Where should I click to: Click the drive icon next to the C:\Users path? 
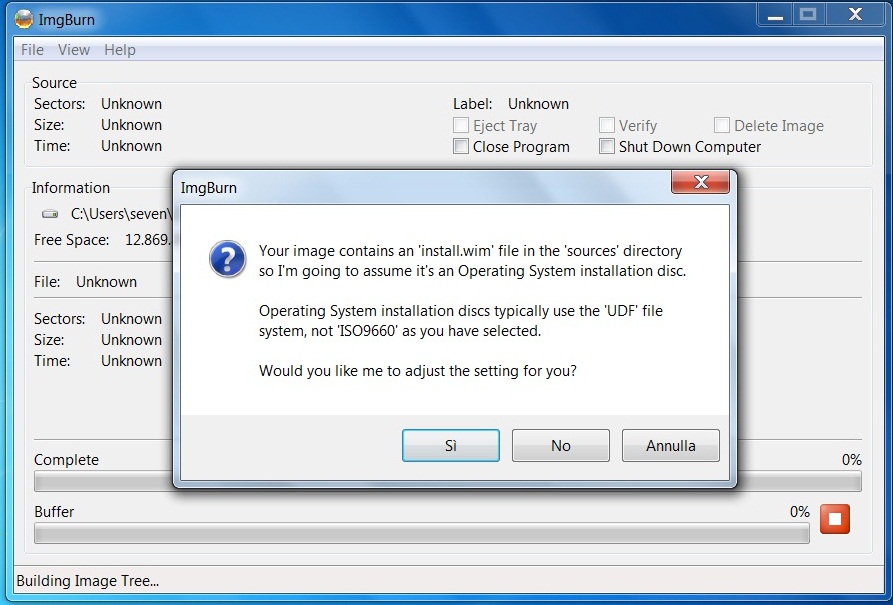click(50, 214)
